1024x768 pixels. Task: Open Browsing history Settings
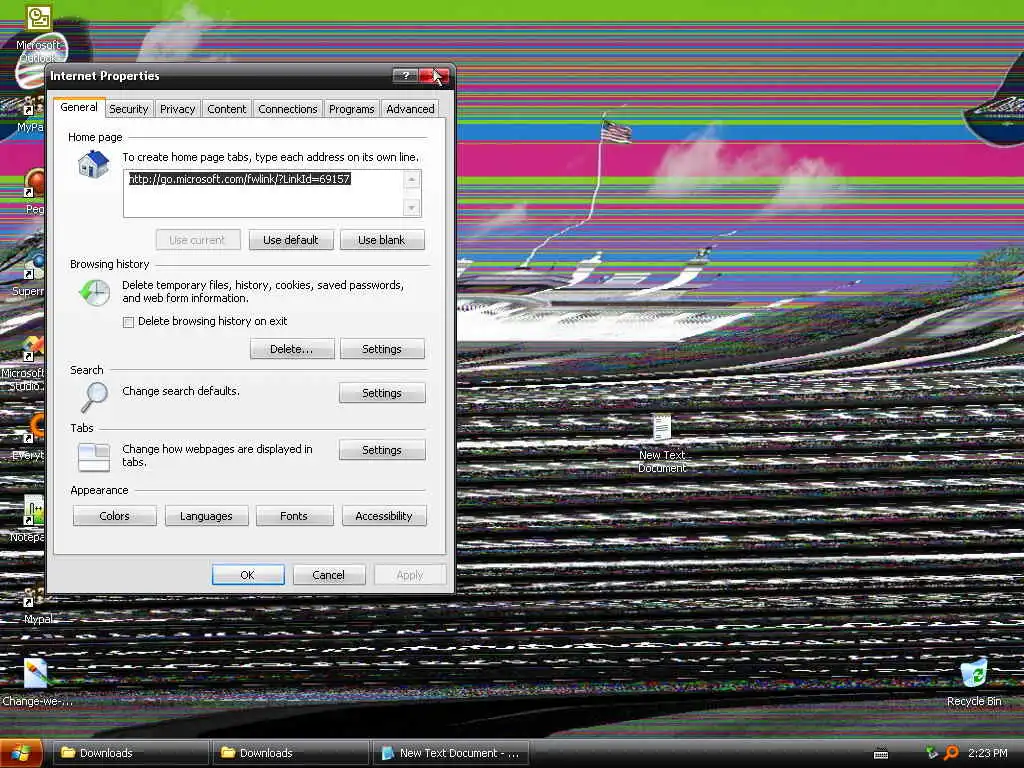382,349
